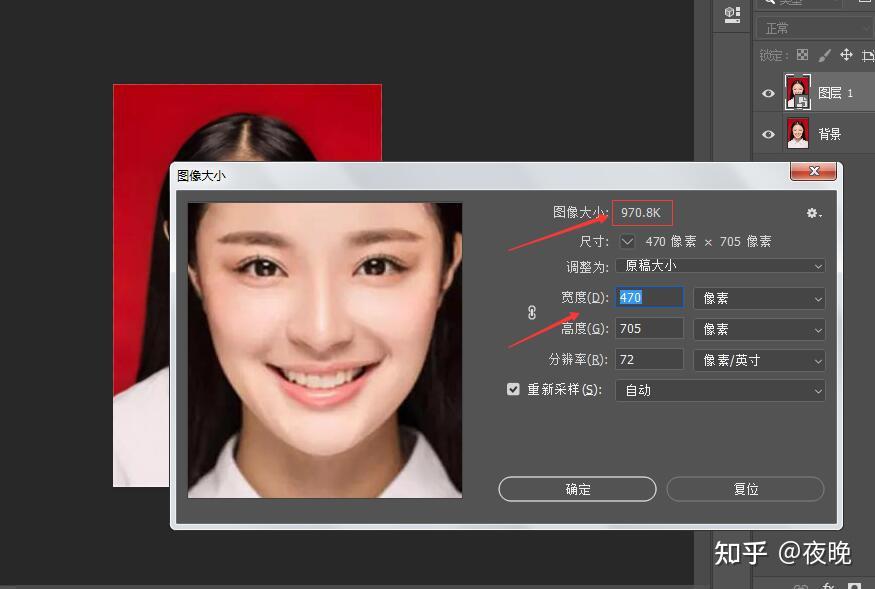The image size is (875, 589).
Task: Click the 确定 button
Action: 578,489
